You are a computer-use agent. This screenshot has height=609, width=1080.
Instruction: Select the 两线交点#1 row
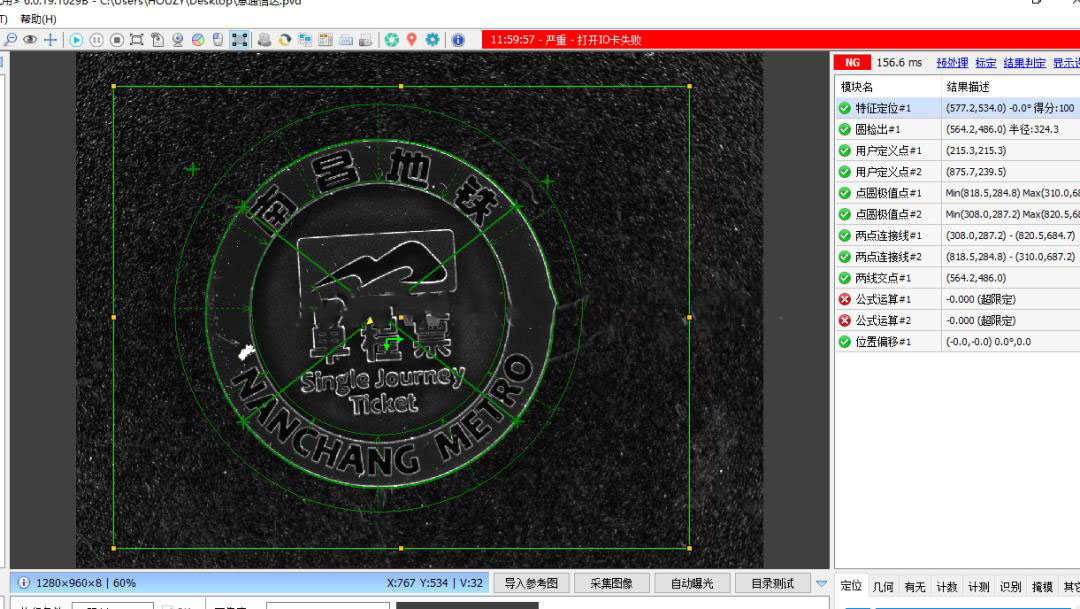tap(957, 278)
